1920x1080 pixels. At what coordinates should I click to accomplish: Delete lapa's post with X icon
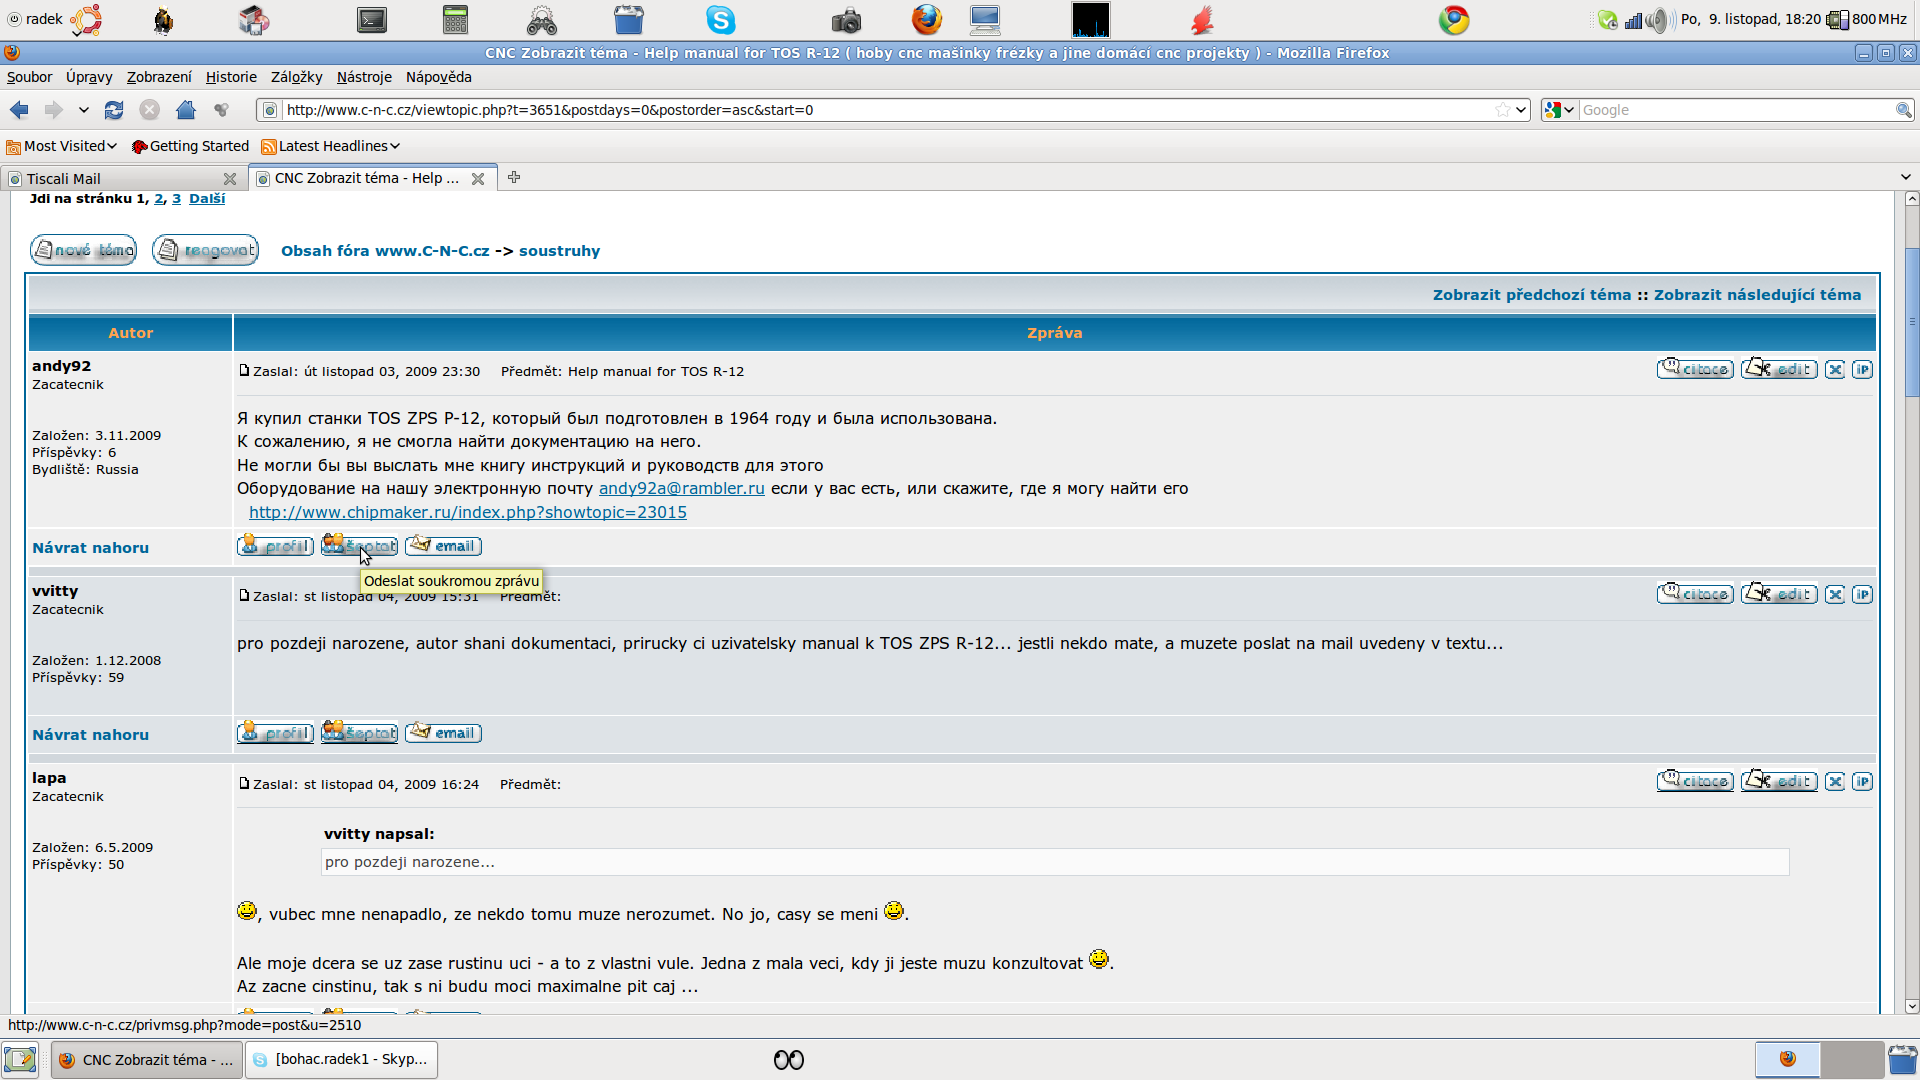pos(1835,782)
